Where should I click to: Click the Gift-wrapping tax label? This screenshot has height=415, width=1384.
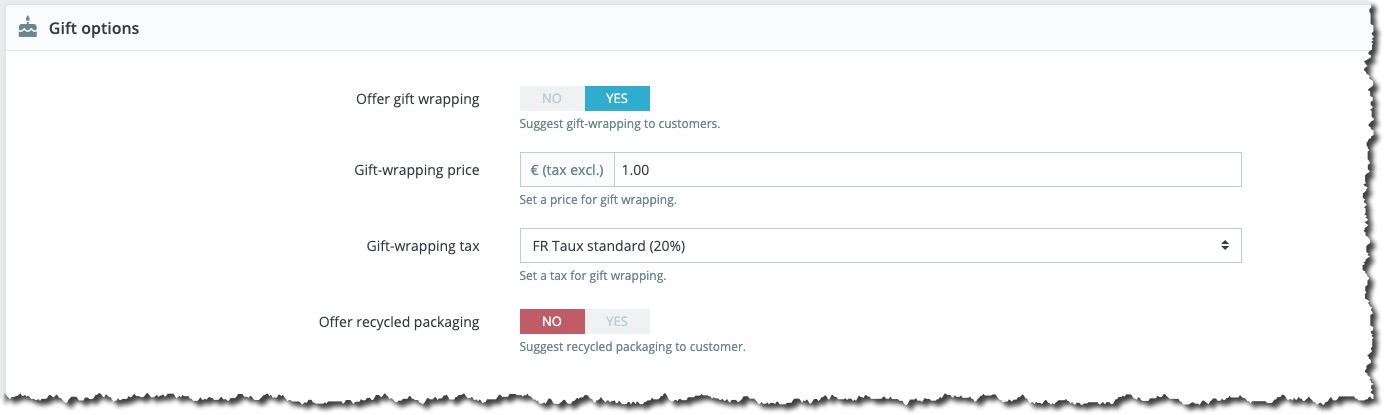tap(422, 246)
